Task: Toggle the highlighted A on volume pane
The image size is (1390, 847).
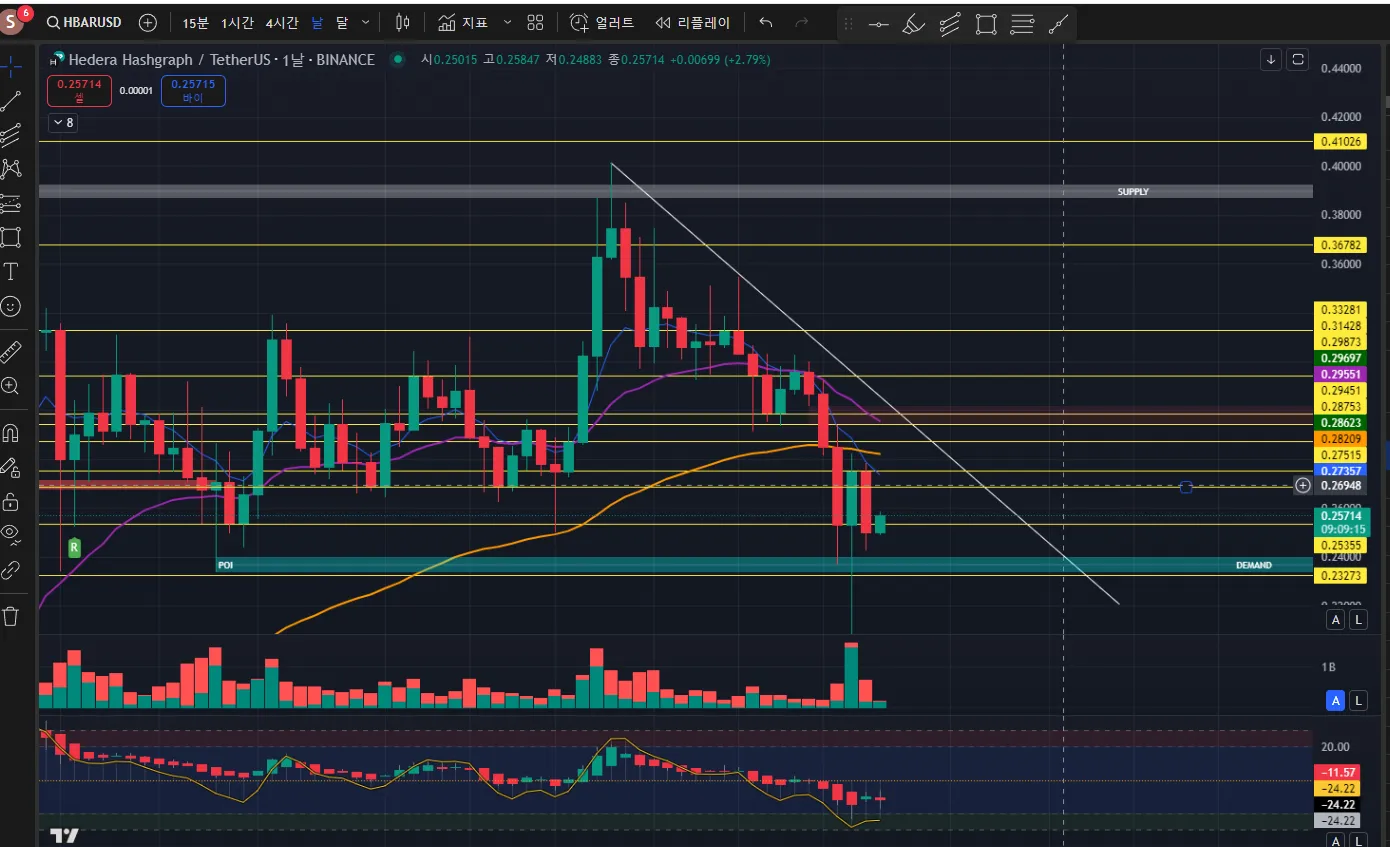Action: (x=1335, y=700)
